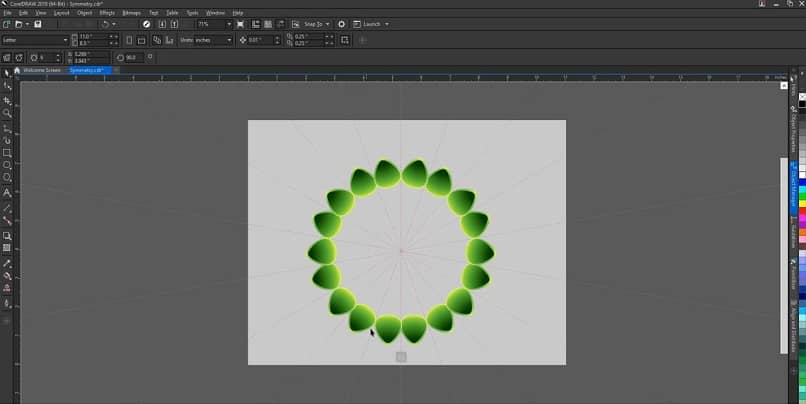Open the Effects menu

[x=107, y=13]
